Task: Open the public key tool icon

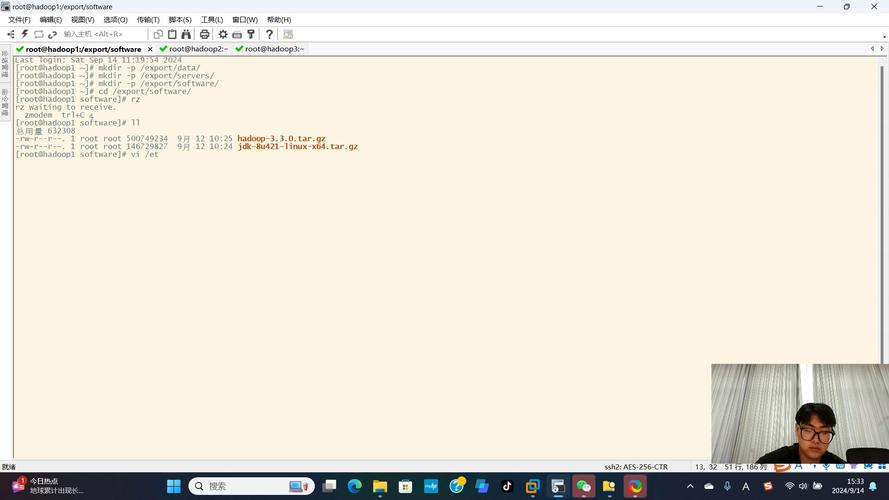Action: (251, 35)
